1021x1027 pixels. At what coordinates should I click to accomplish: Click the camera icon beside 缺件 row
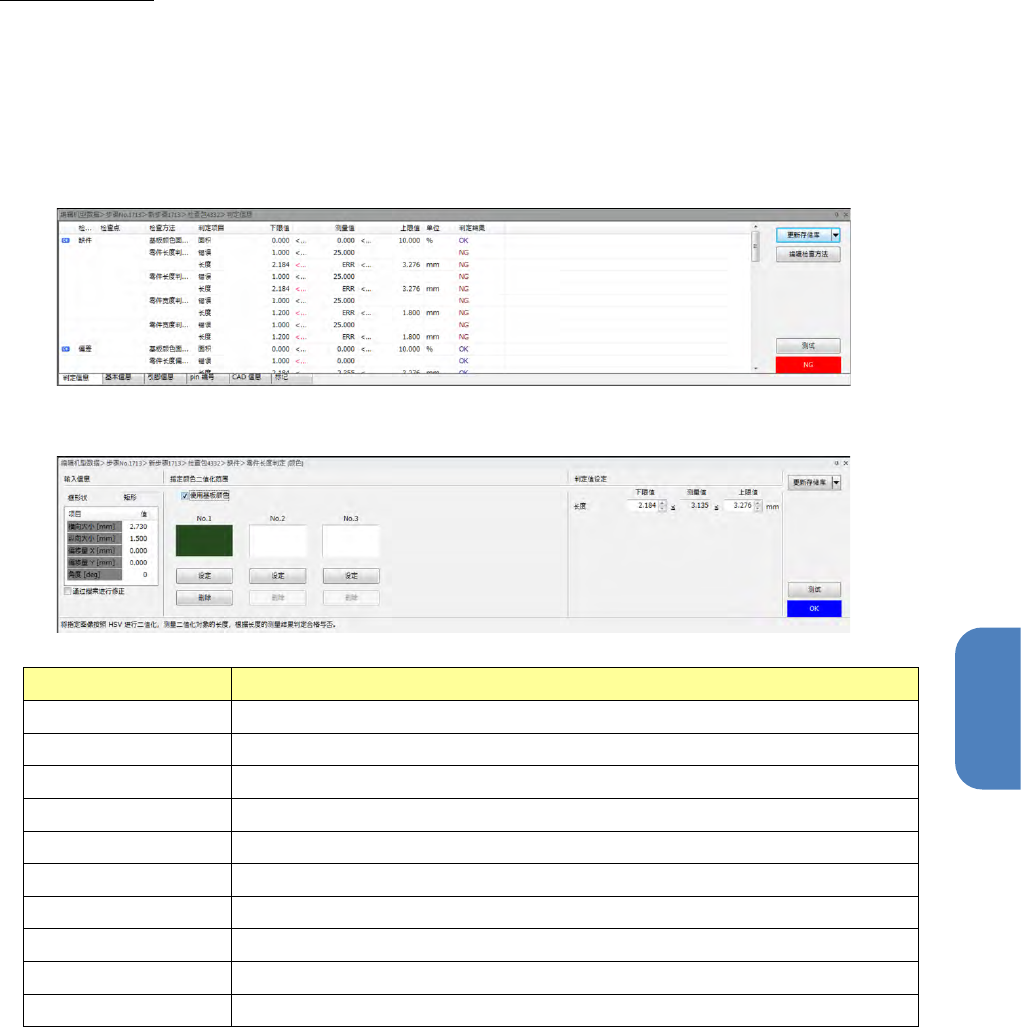coord(65,240)
